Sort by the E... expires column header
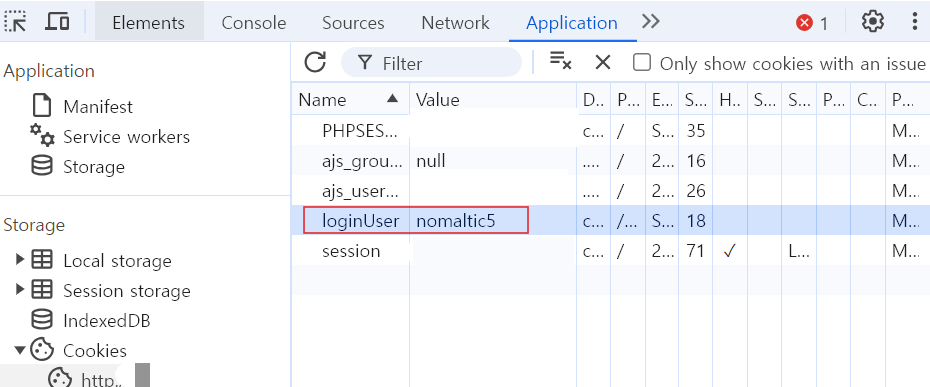930x387 pixels. click(x=662, y=99)
